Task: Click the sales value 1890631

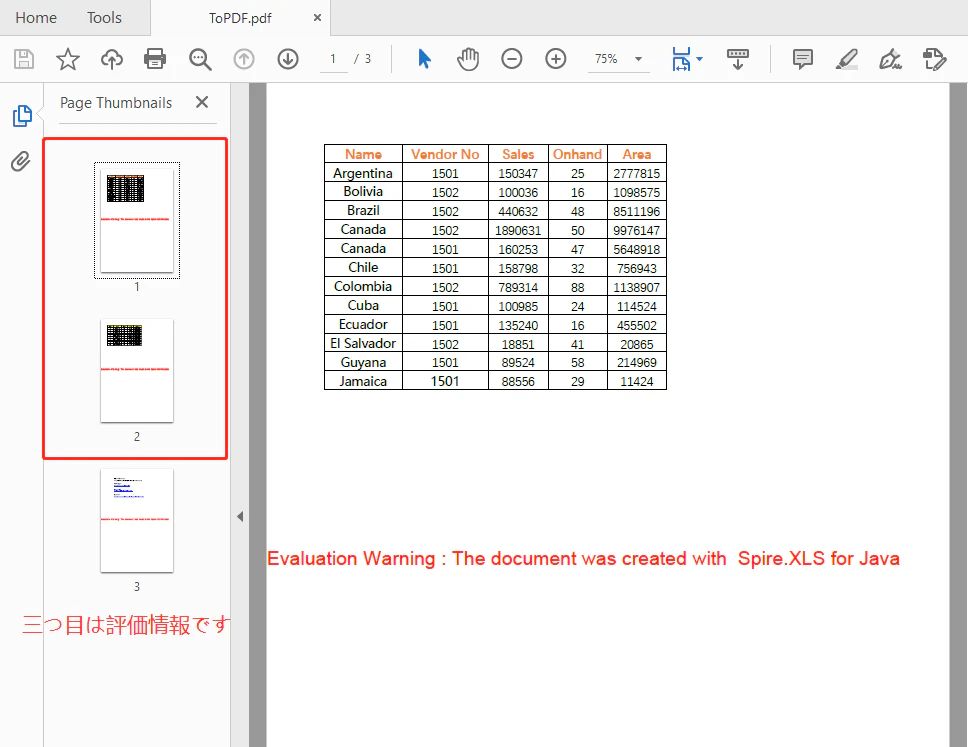Action: pyautogui.click(x=518, y=230)
